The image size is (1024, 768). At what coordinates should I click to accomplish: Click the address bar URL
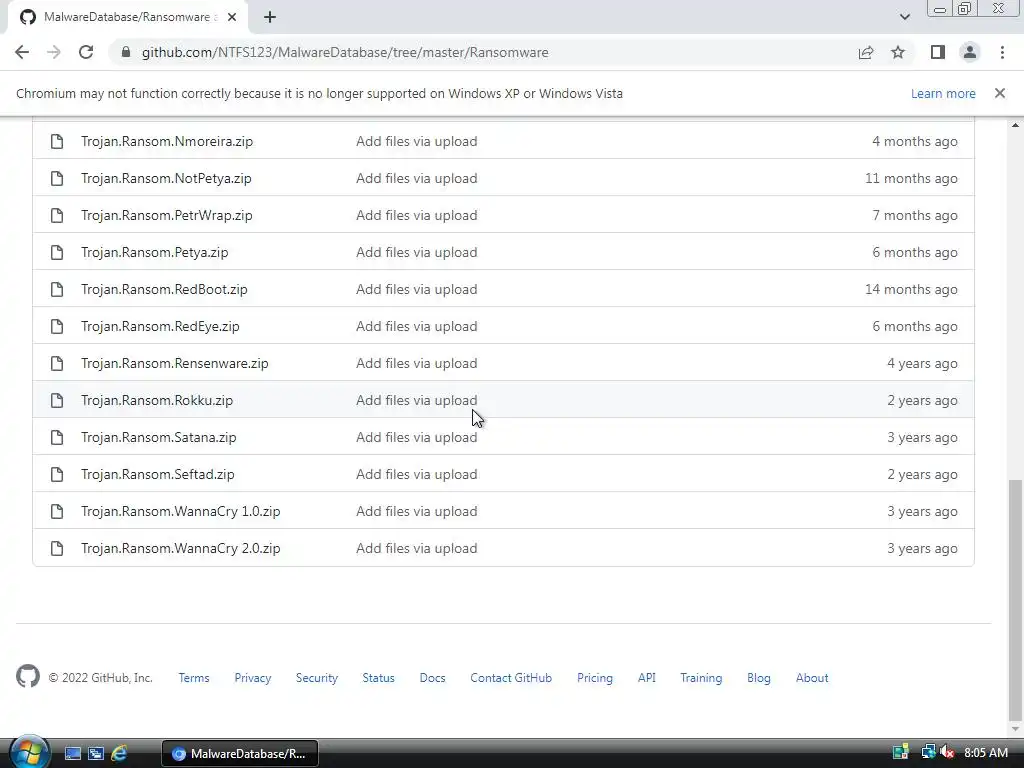[x=345, y=52]
